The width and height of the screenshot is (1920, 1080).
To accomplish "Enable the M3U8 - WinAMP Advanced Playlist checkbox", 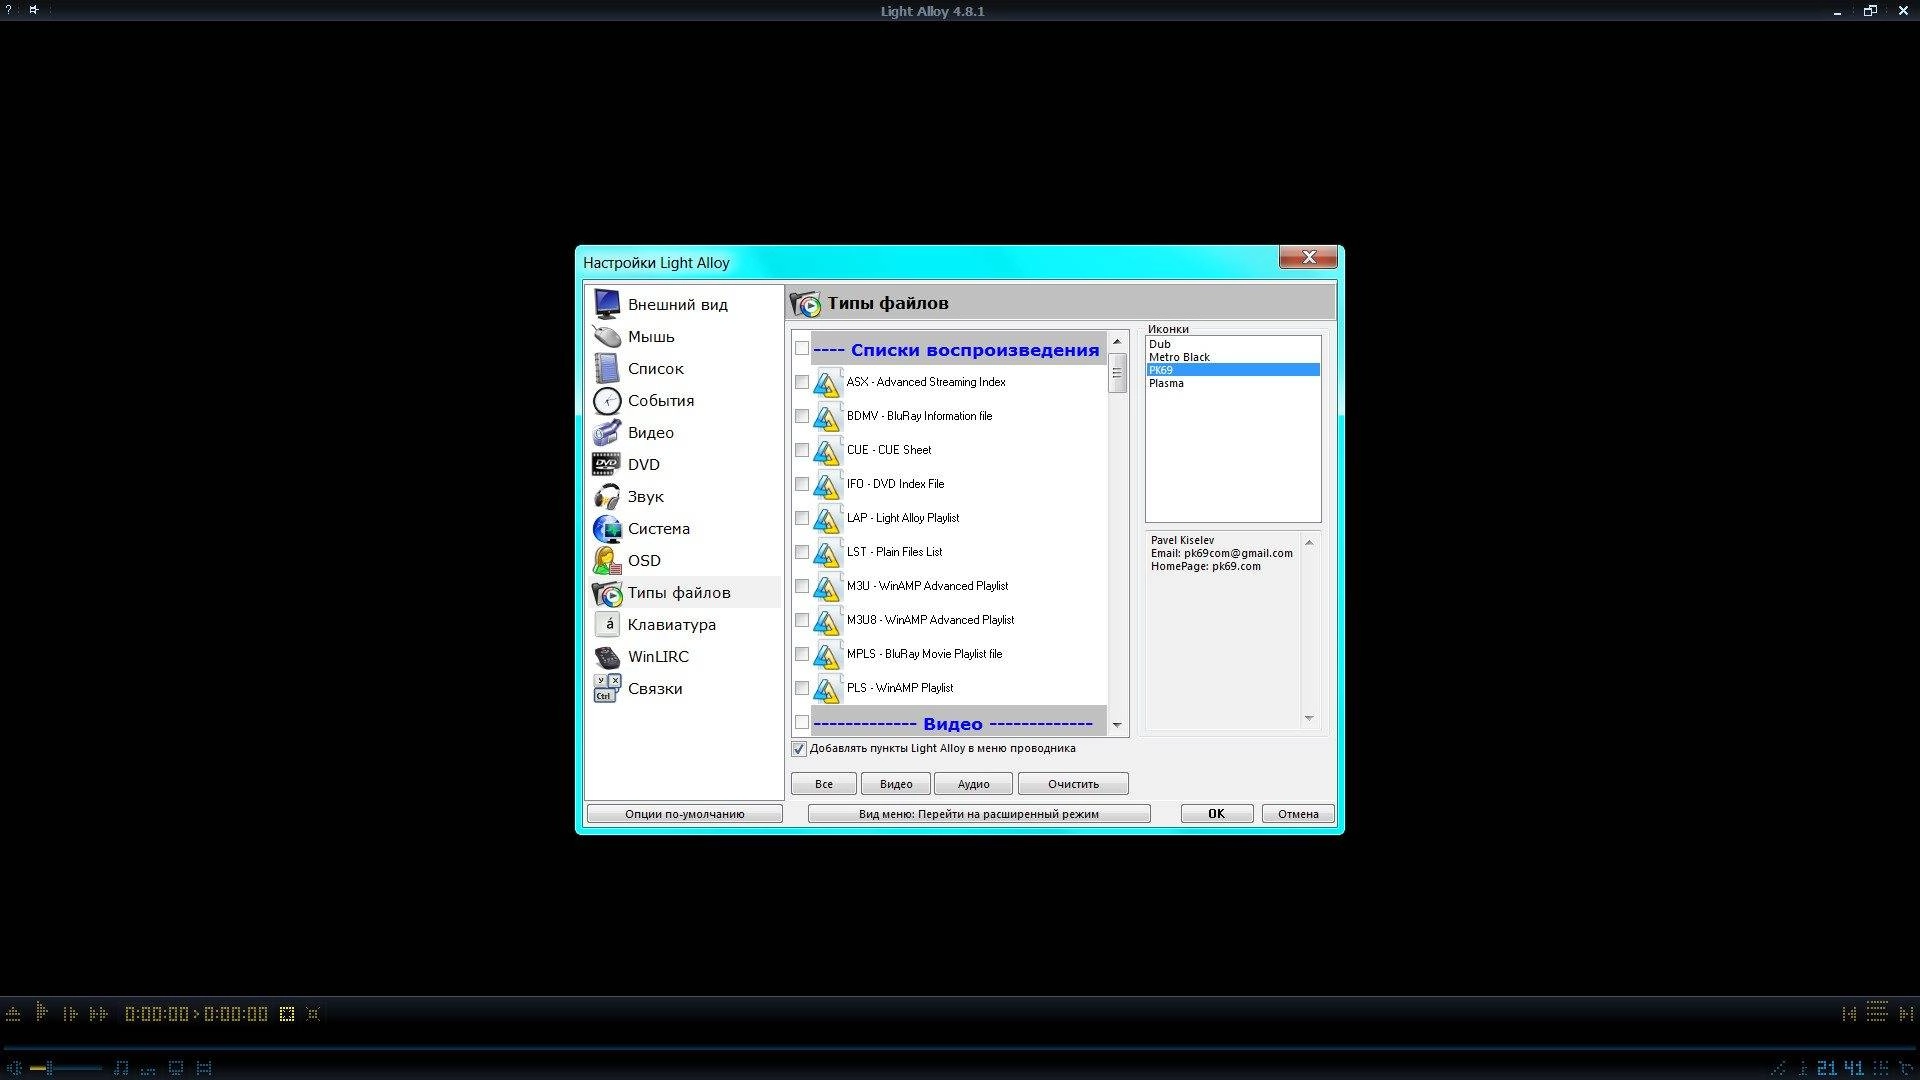I will [x=802, y=620].
